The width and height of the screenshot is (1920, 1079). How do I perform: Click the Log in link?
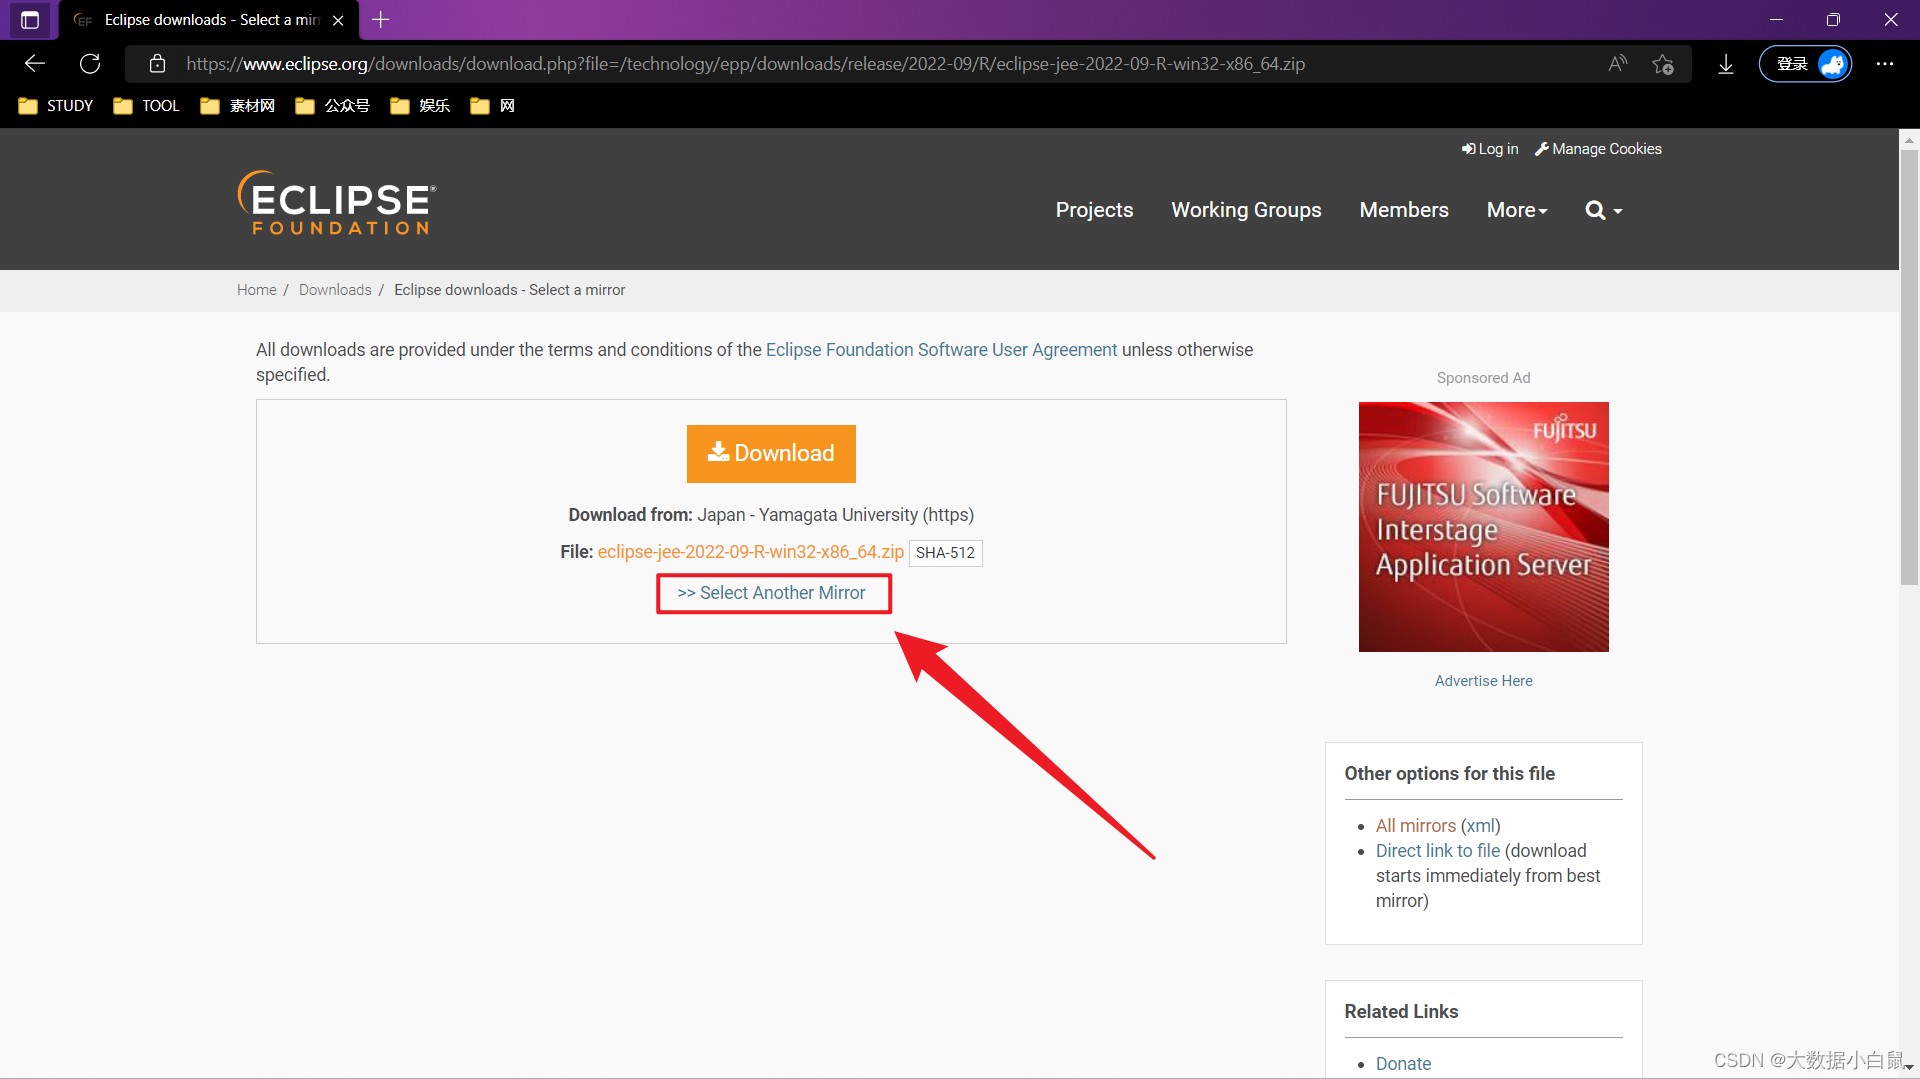[x=1490, y=149]
